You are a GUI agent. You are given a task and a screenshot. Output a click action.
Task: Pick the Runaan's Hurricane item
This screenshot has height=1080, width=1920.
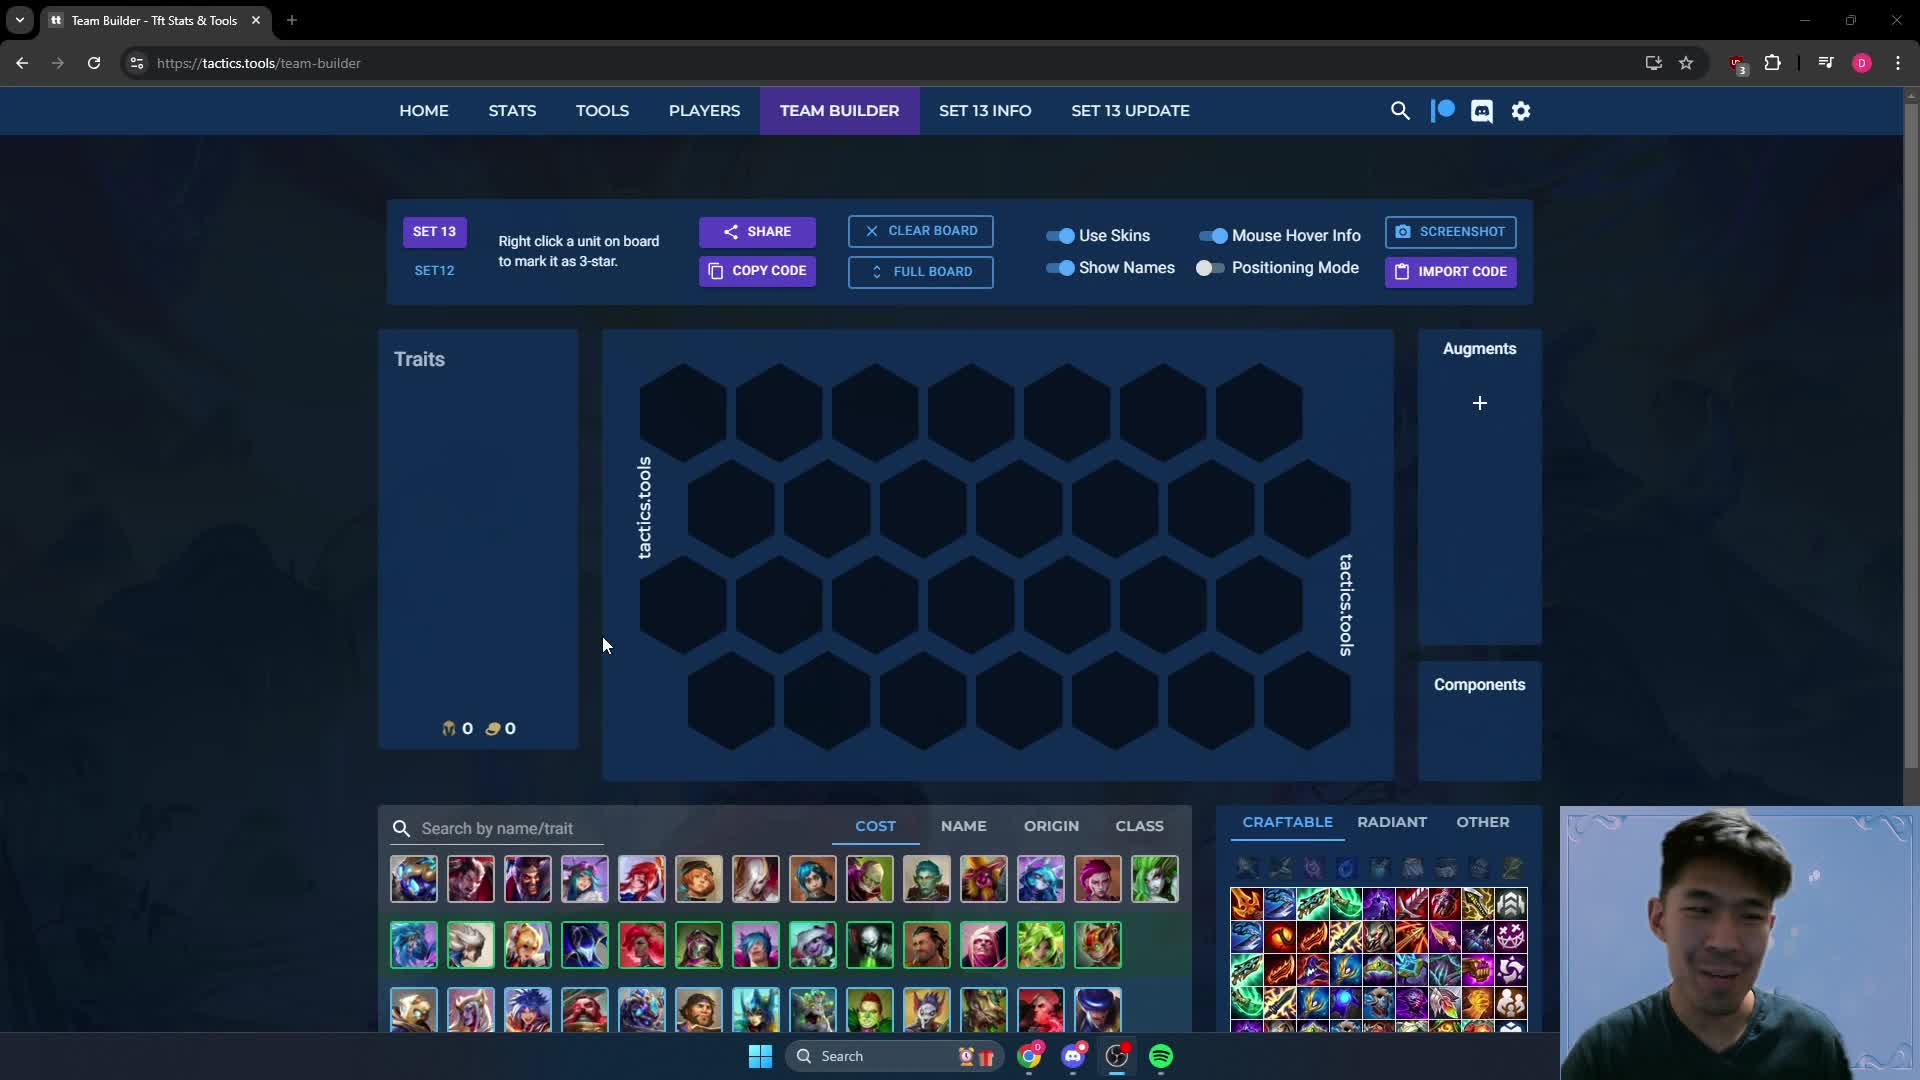(1412, 937)
